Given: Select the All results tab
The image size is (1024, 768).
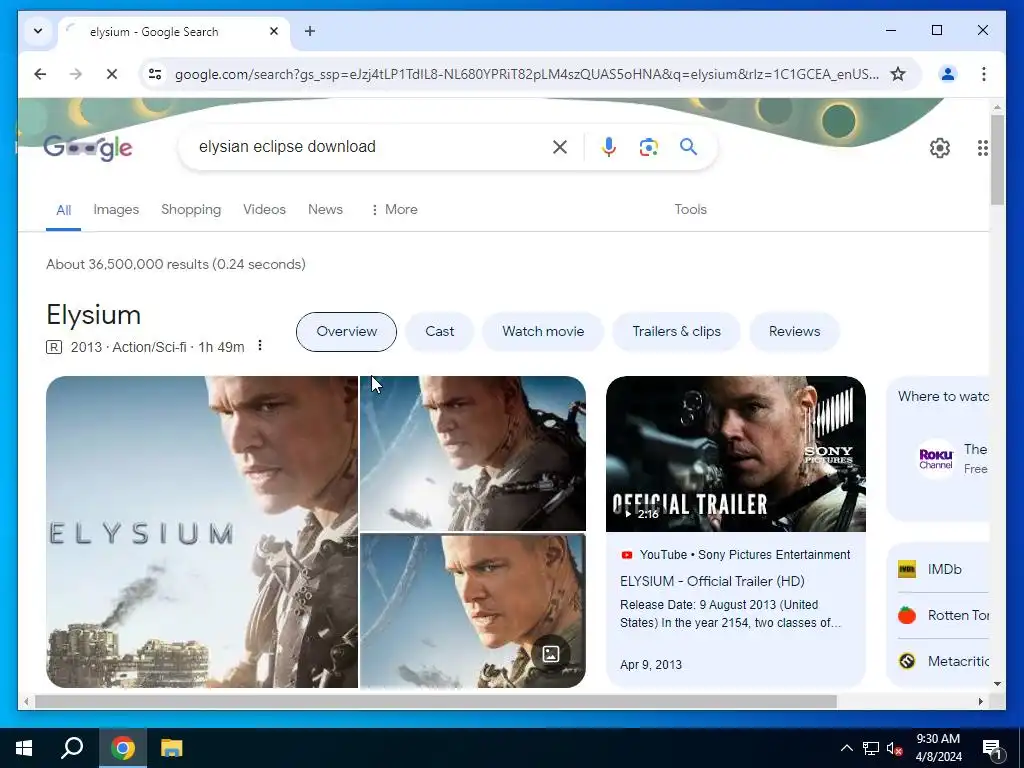Looking at the screenshot, I should tap(63, 210).
